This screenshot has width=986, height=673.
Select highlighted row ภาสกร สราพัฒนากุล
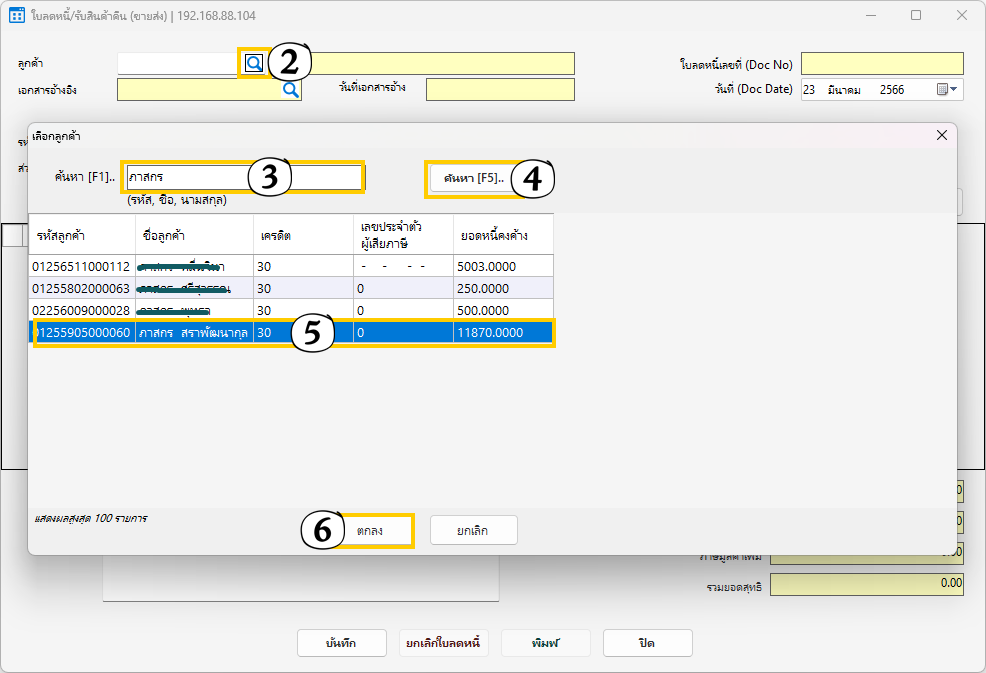(x=194, y=332)
